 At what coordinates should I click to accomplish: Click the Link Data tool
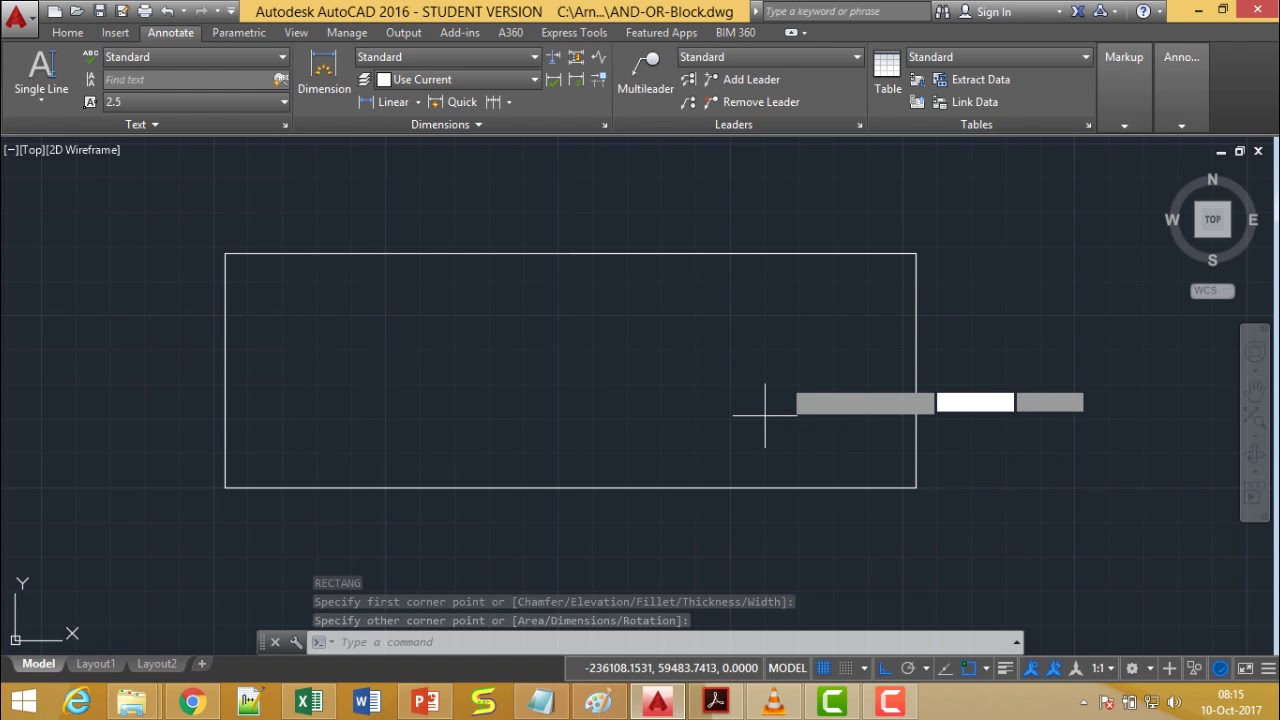(x=965, y=102)
